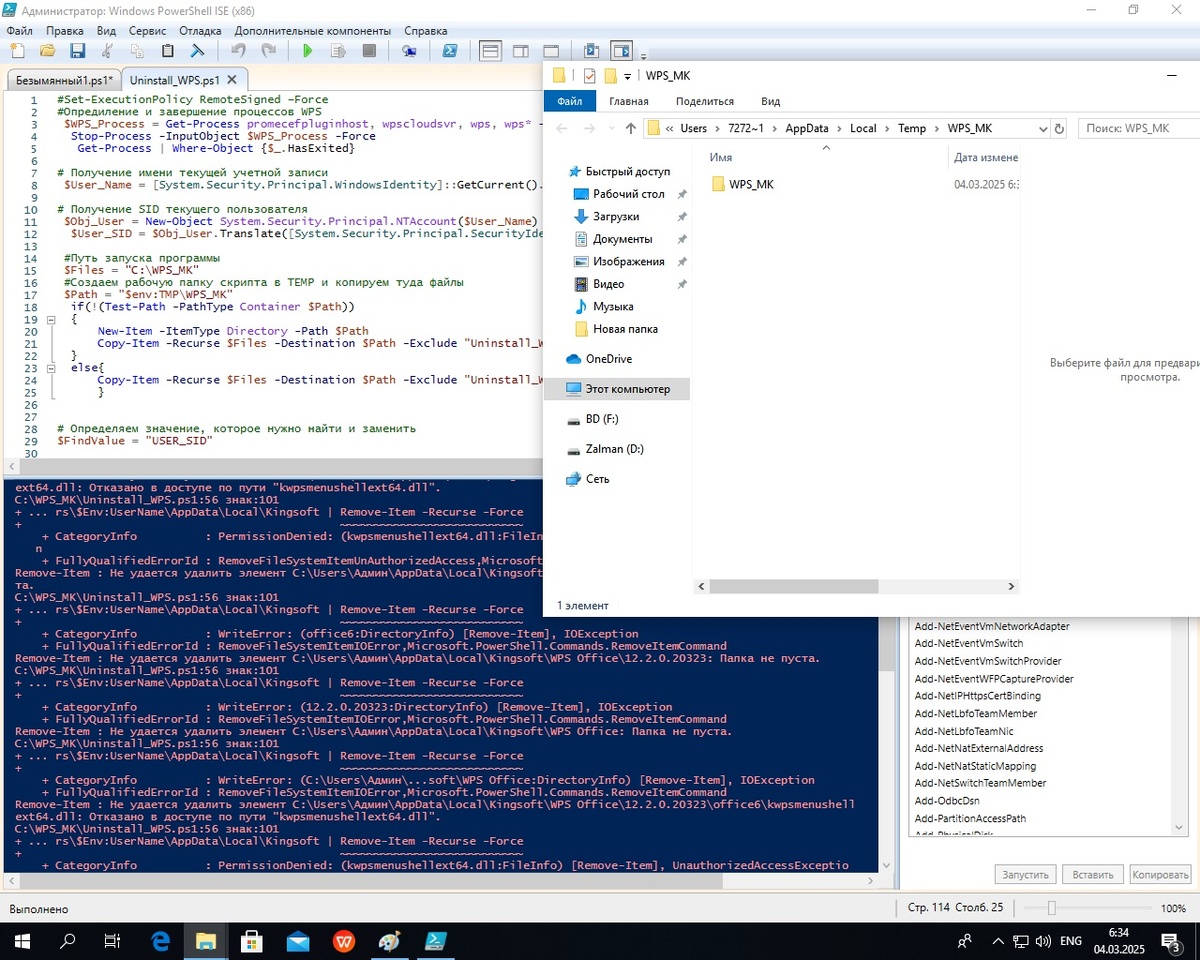Collapse the if block at line 19

[x=50, y=319]
